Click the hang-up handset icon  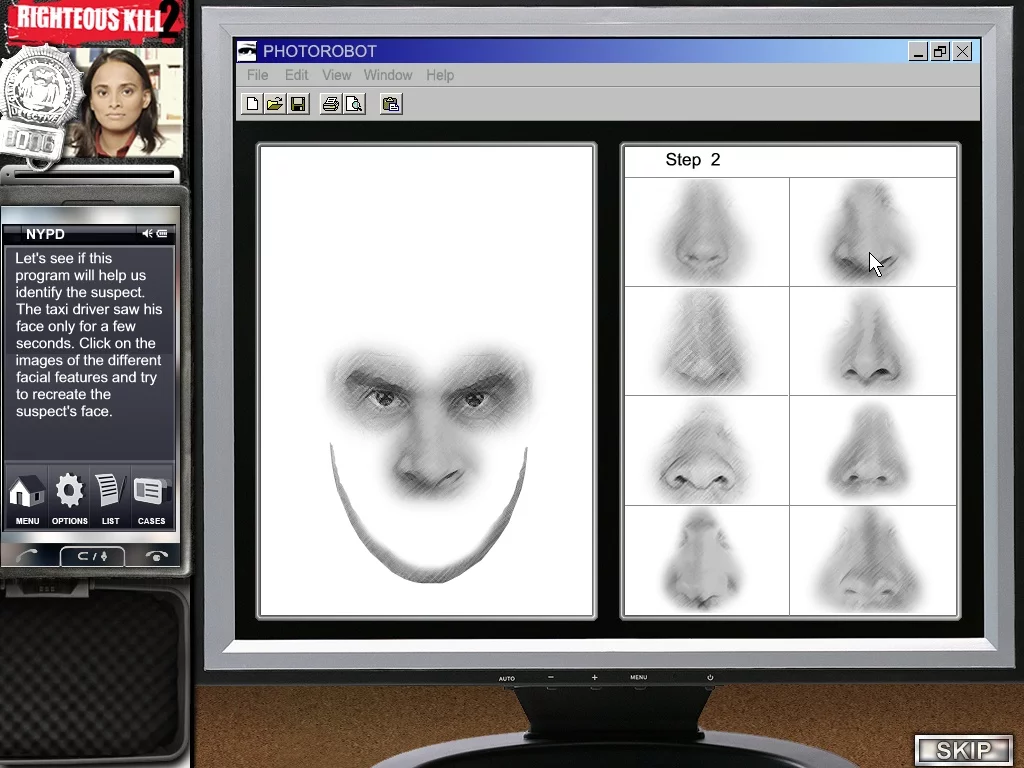[157, 556]
